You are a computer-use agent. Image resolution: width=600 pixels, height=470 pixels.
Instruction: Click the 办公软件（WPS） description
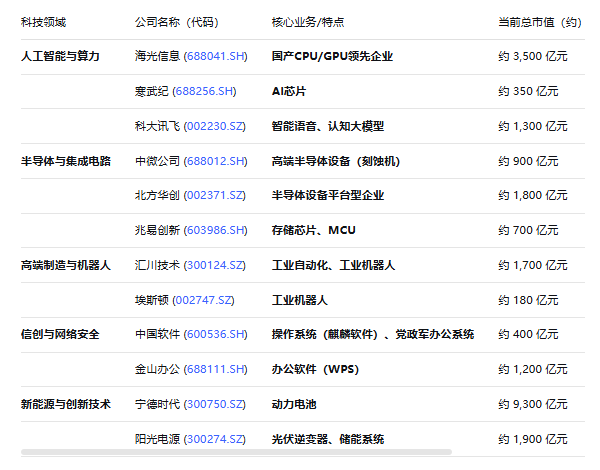[315, 369]
